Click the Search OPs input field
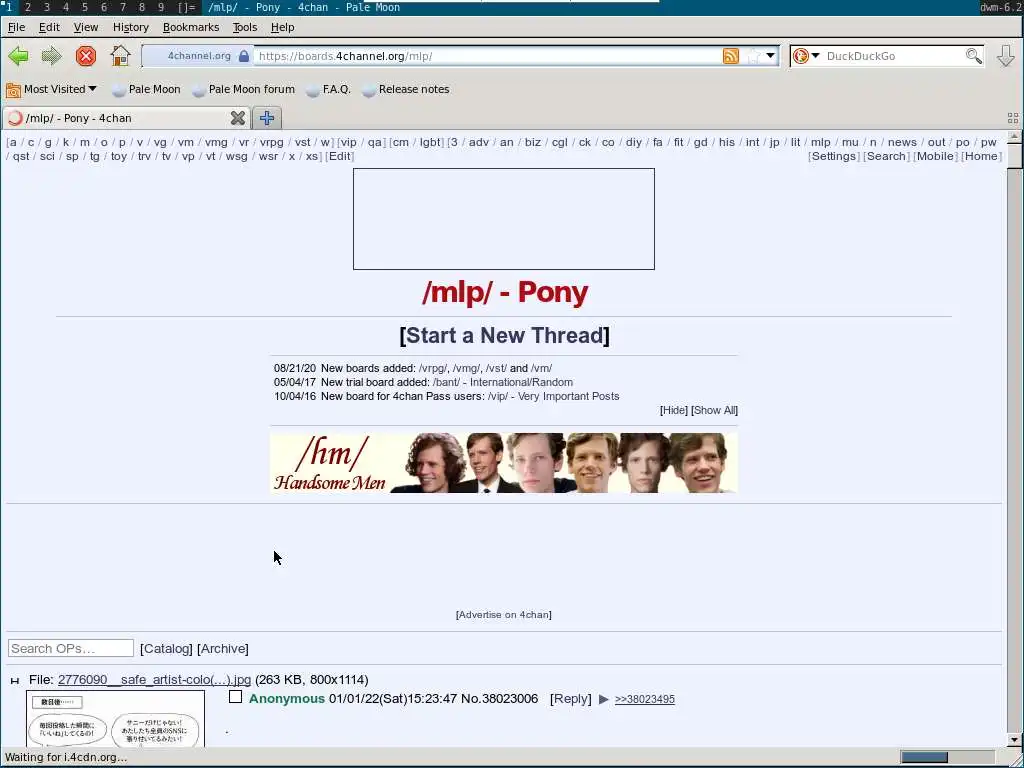 [x=71, y=648]
